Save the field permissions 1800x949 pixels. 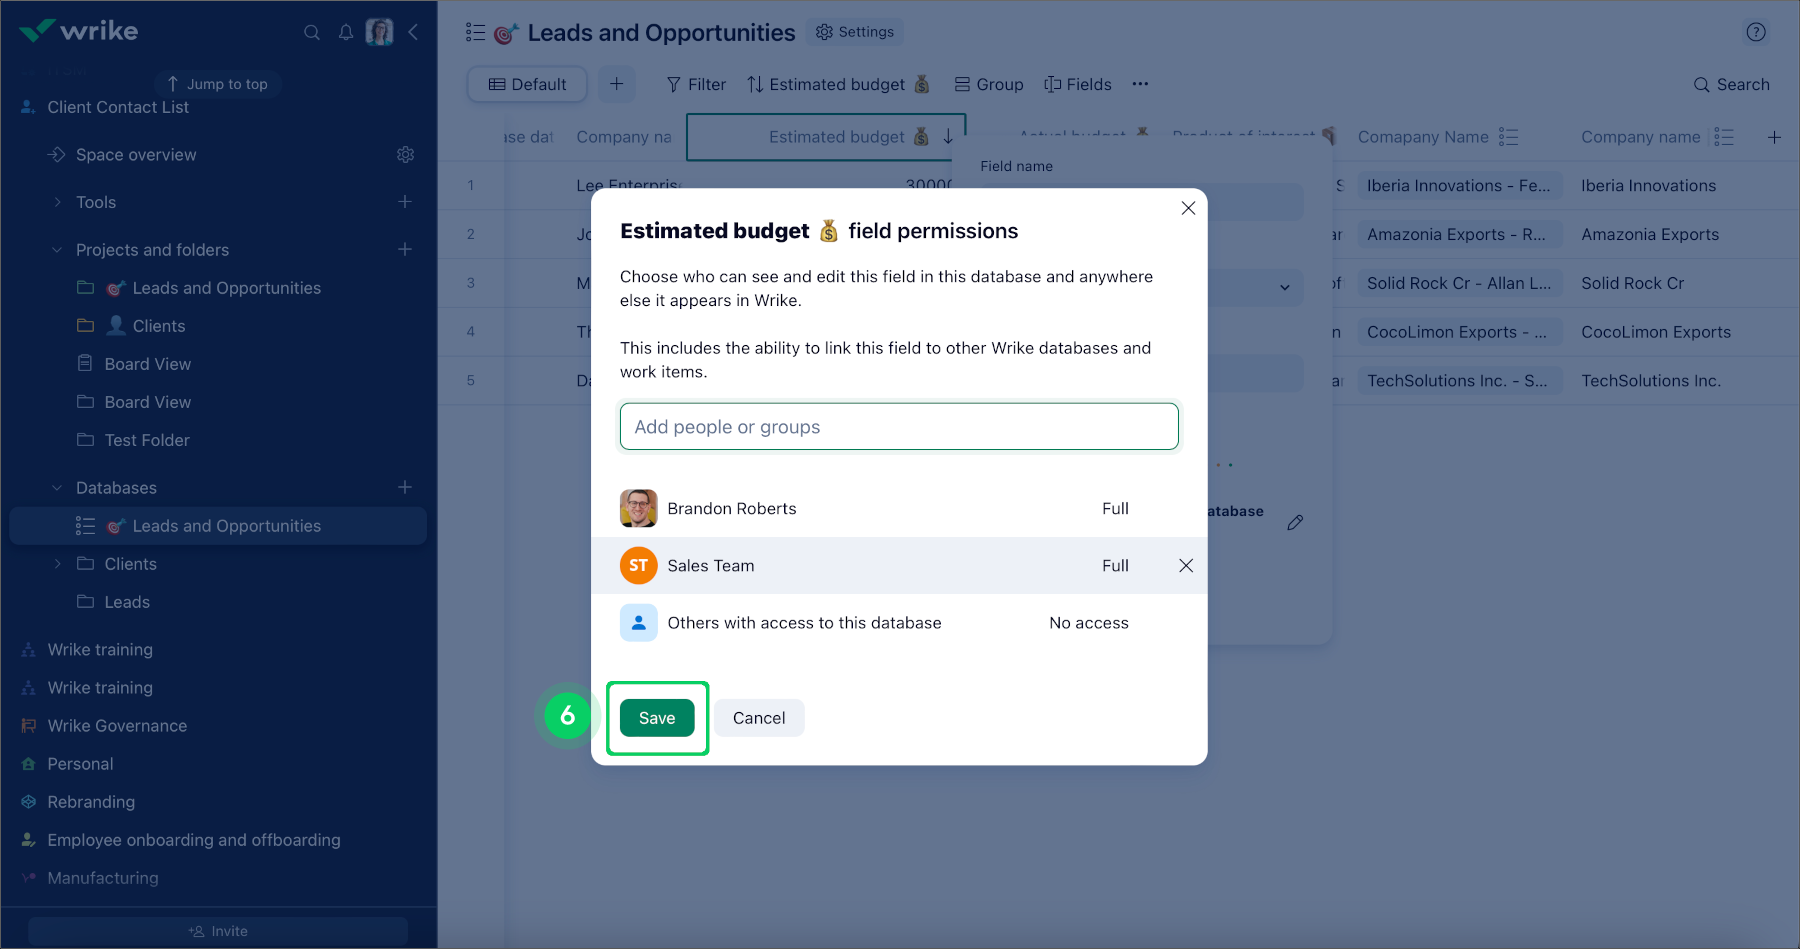(657, 718)
